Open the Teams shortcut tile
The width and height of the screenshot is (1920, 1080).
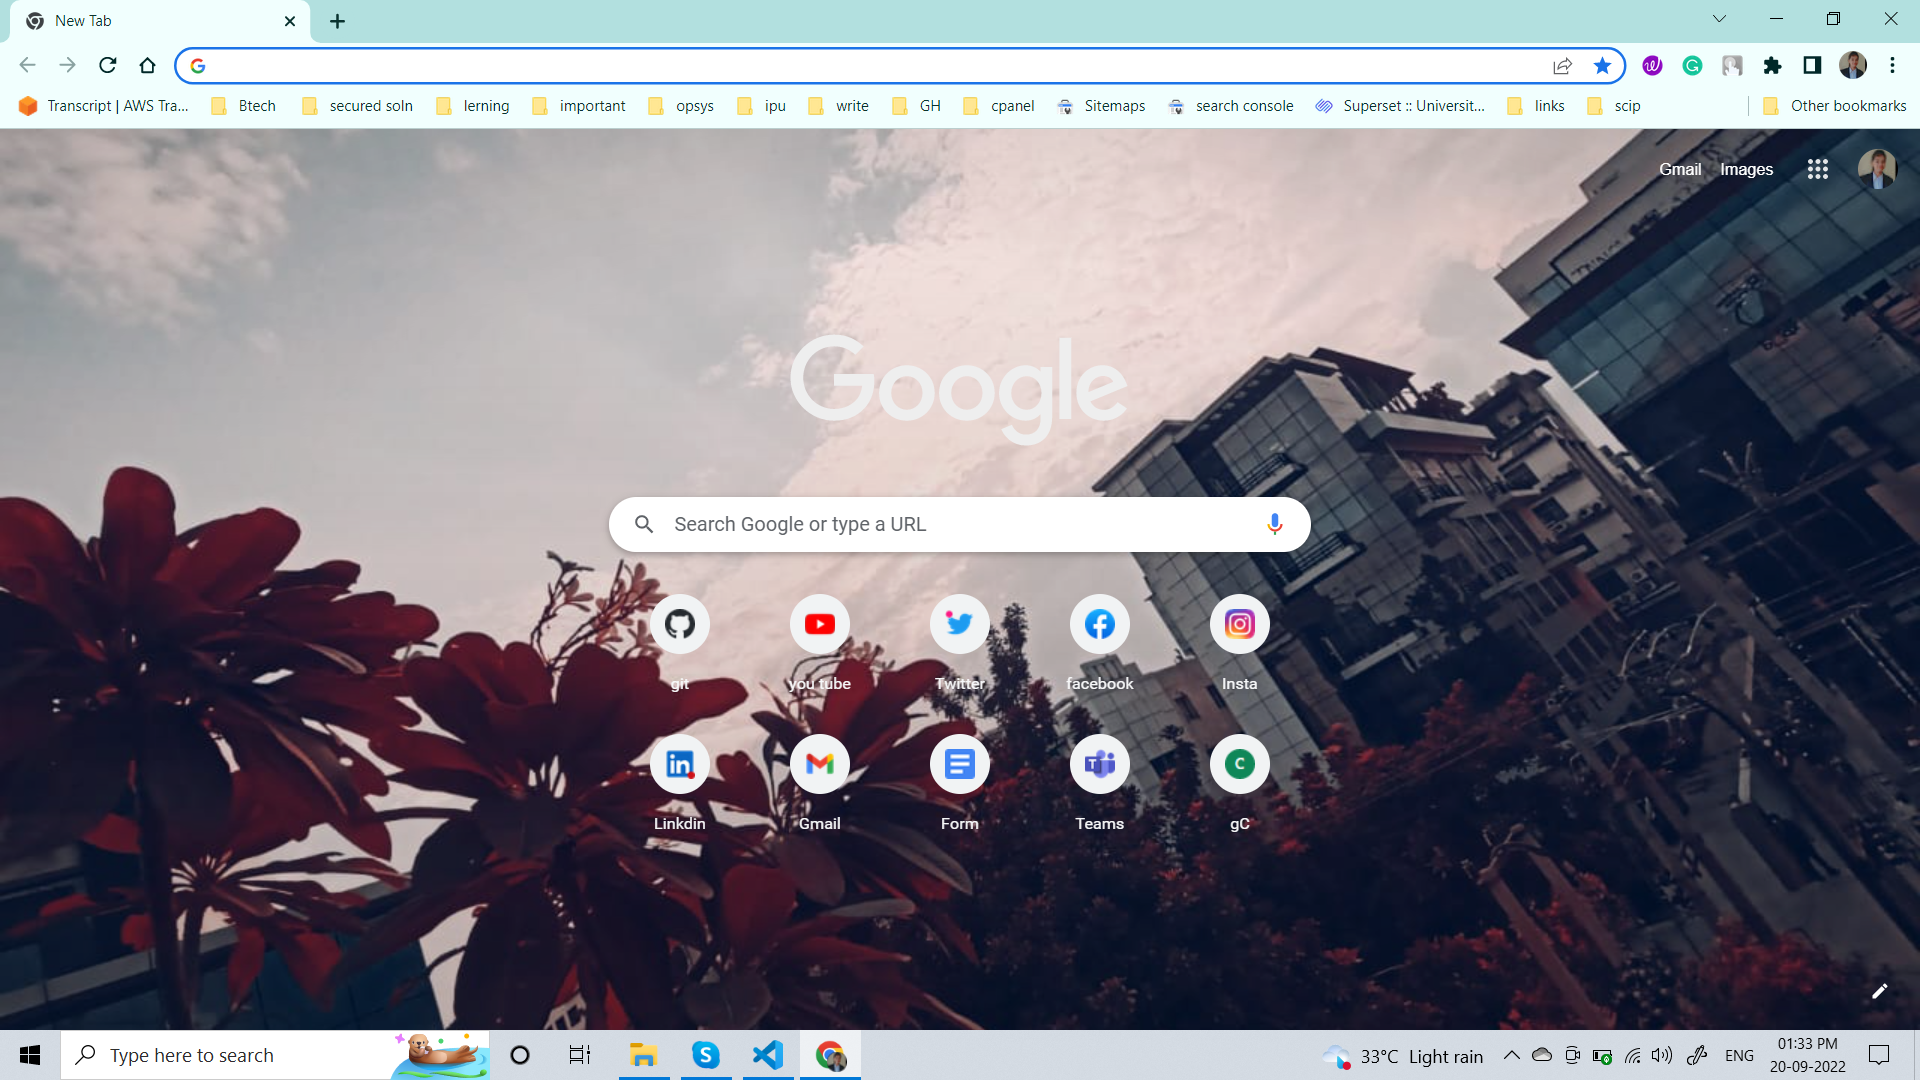click(1099, 765)
